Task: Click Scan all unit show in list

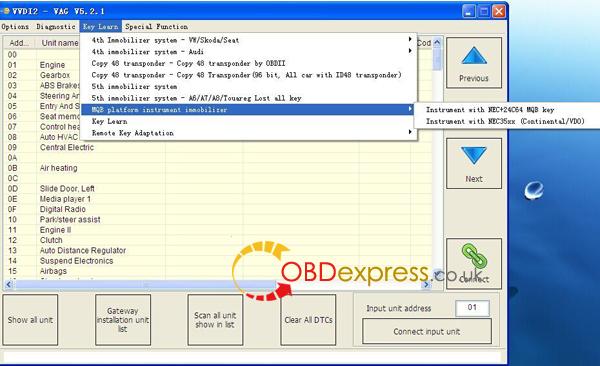Action: pyautogui.click(x=215, y=320)
